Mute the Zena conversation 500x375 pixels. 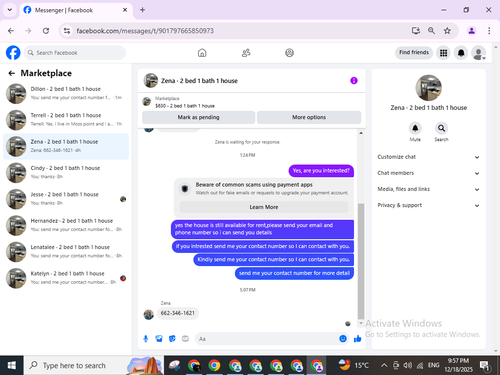coord(415,128)
